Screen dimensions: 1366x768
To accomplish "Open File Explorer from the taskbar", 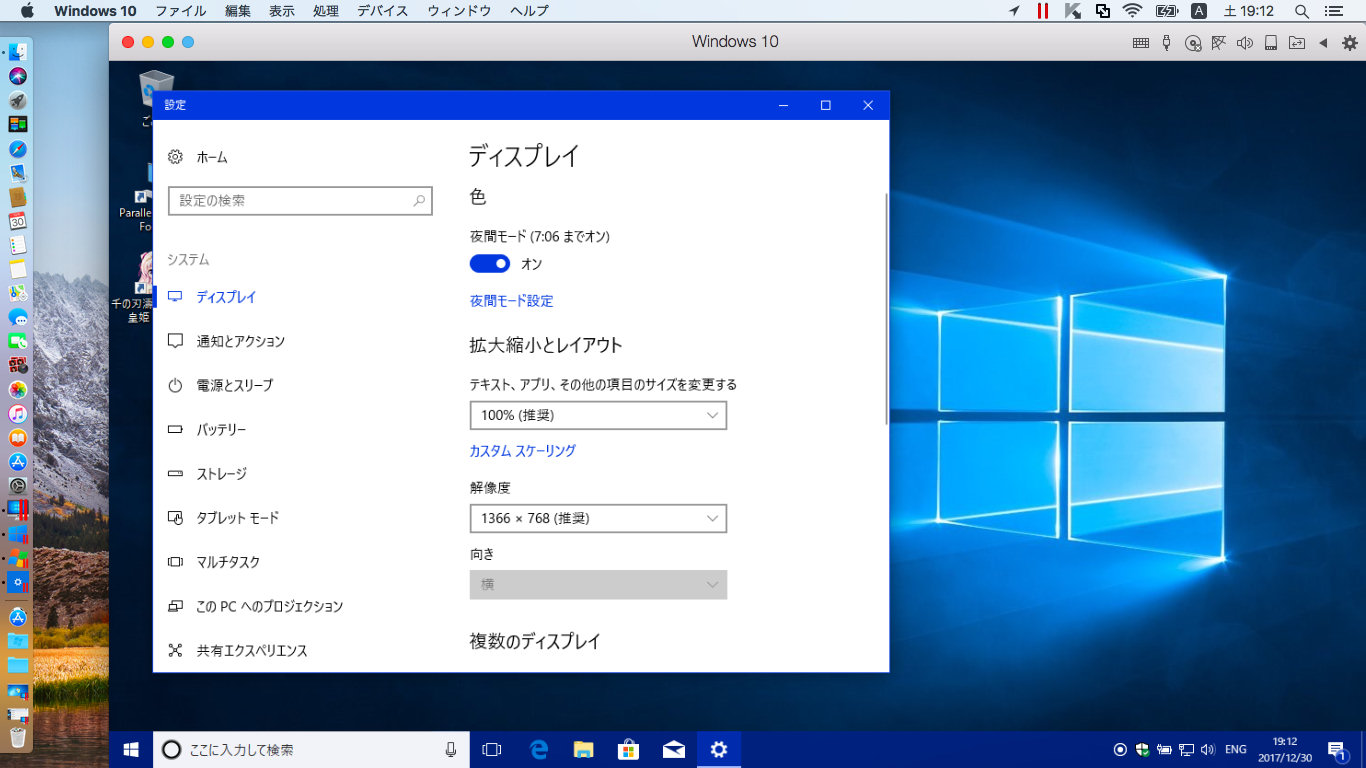I will pos(584,749).
